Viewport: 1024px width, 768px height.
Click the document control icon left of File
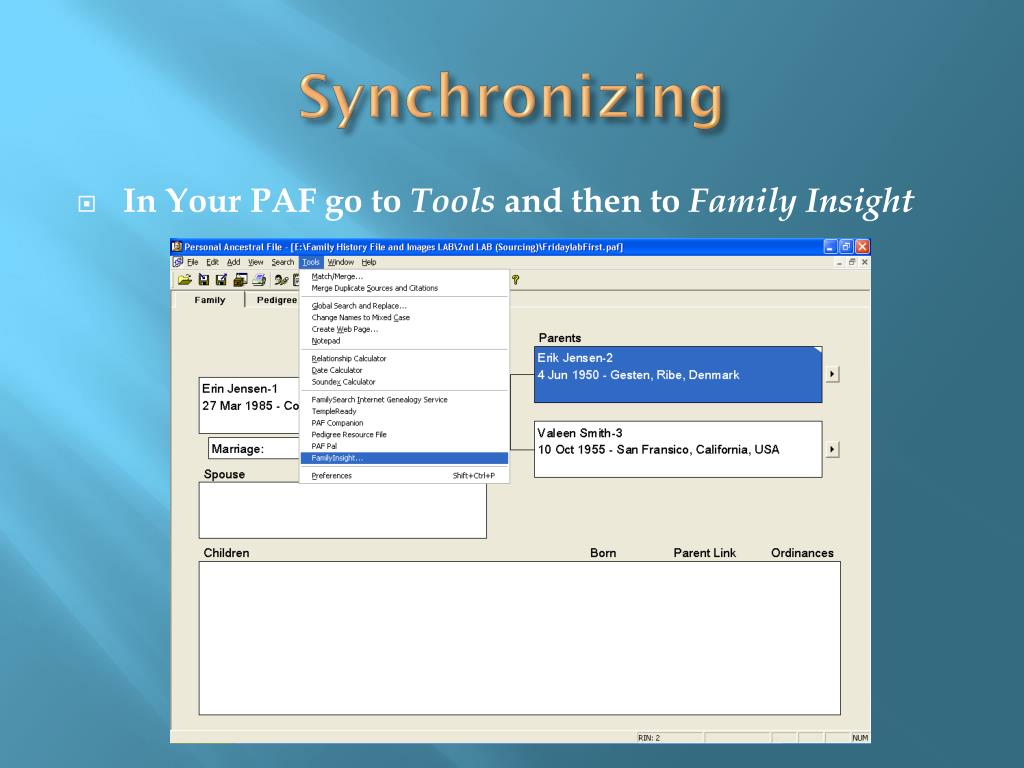coord(178,262)
